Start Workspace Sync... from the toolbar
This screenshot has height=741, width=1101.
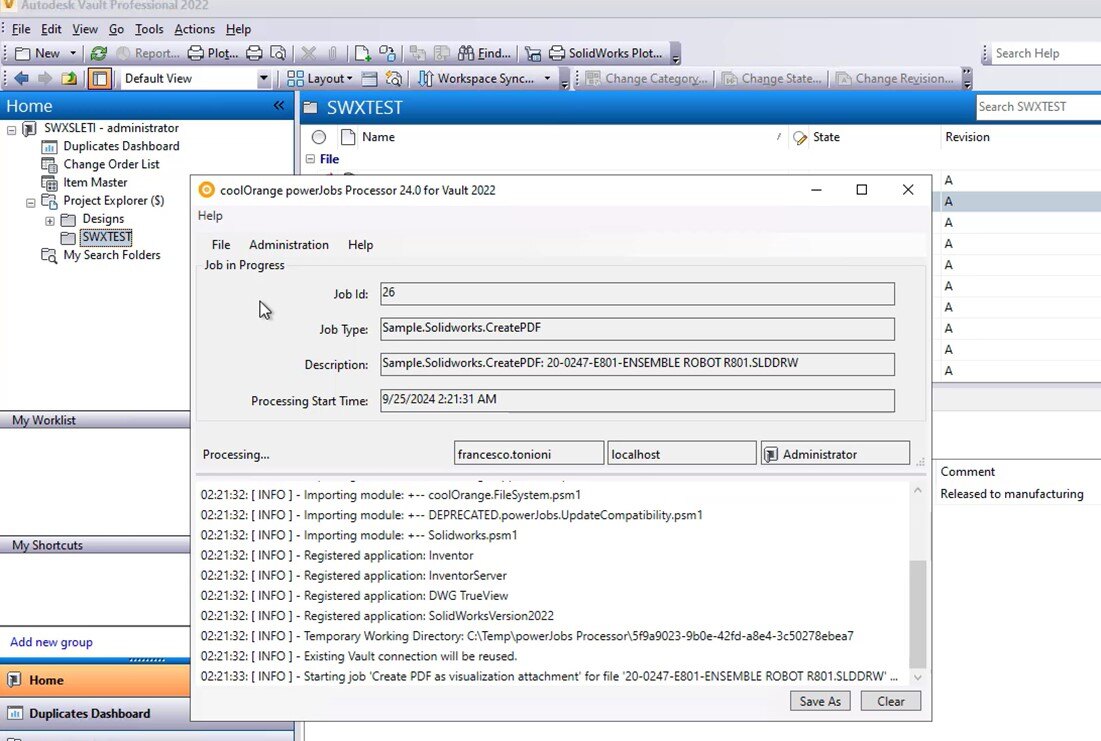[476, 79]
